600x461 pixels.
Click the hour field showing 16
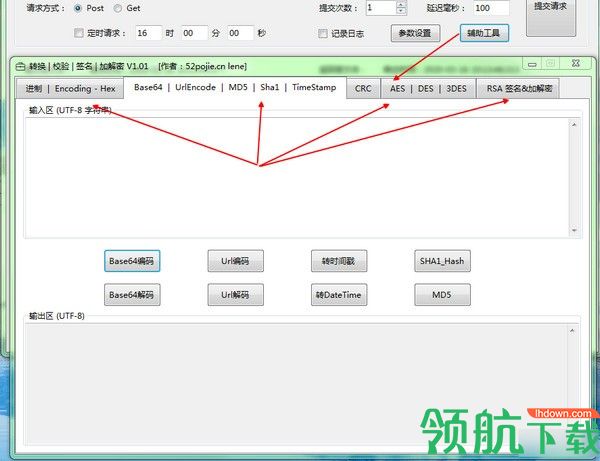pos(148,33)
